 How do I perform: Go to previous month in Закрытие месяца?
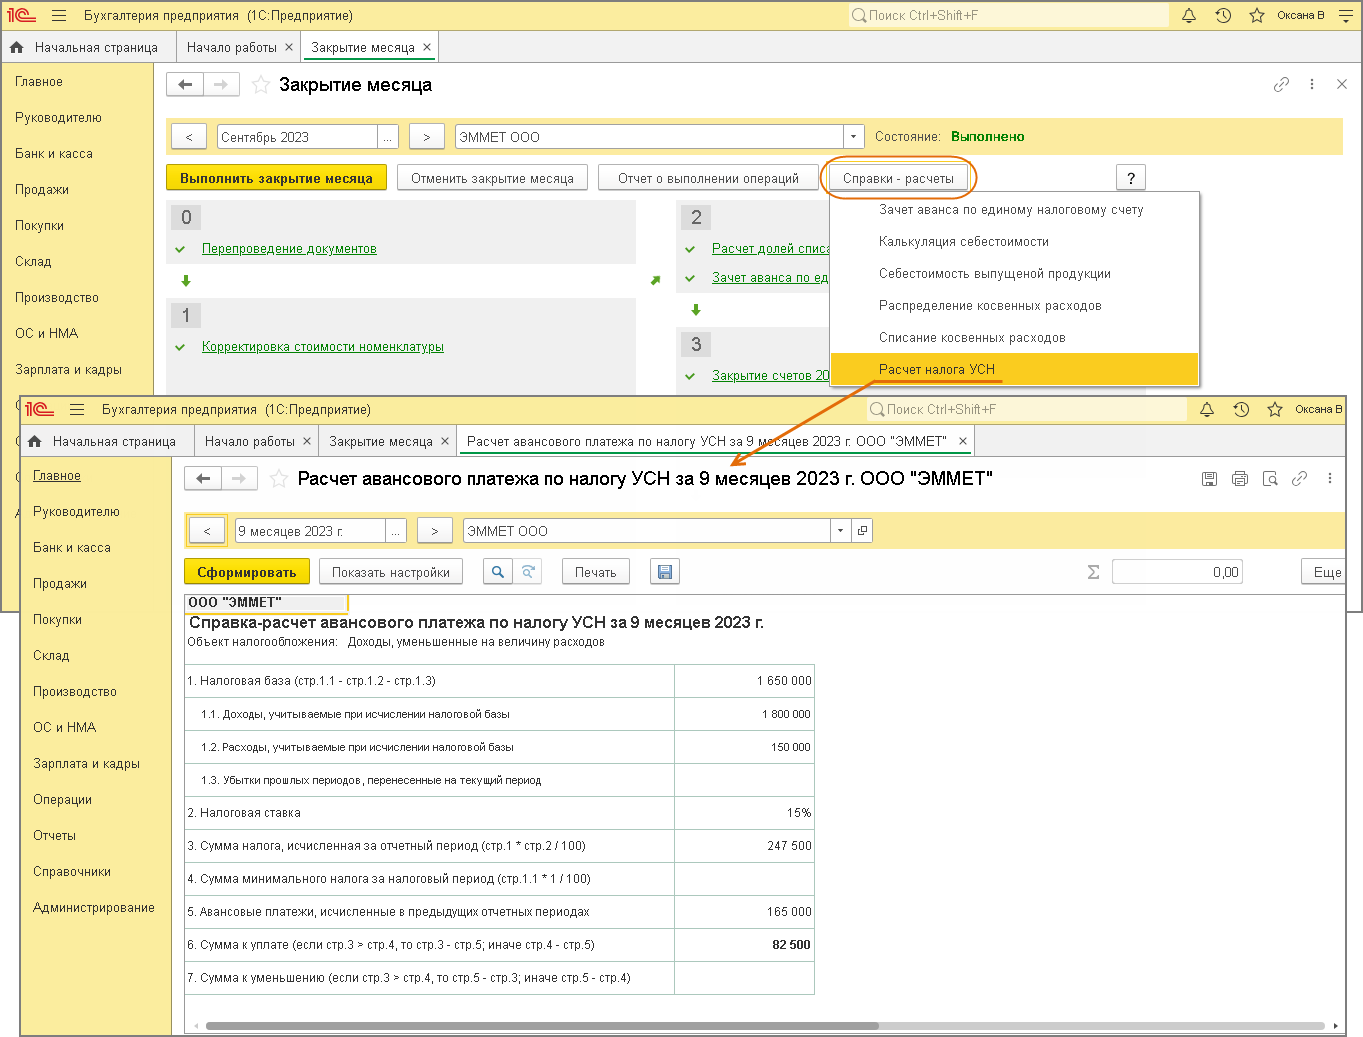point(189,137)
